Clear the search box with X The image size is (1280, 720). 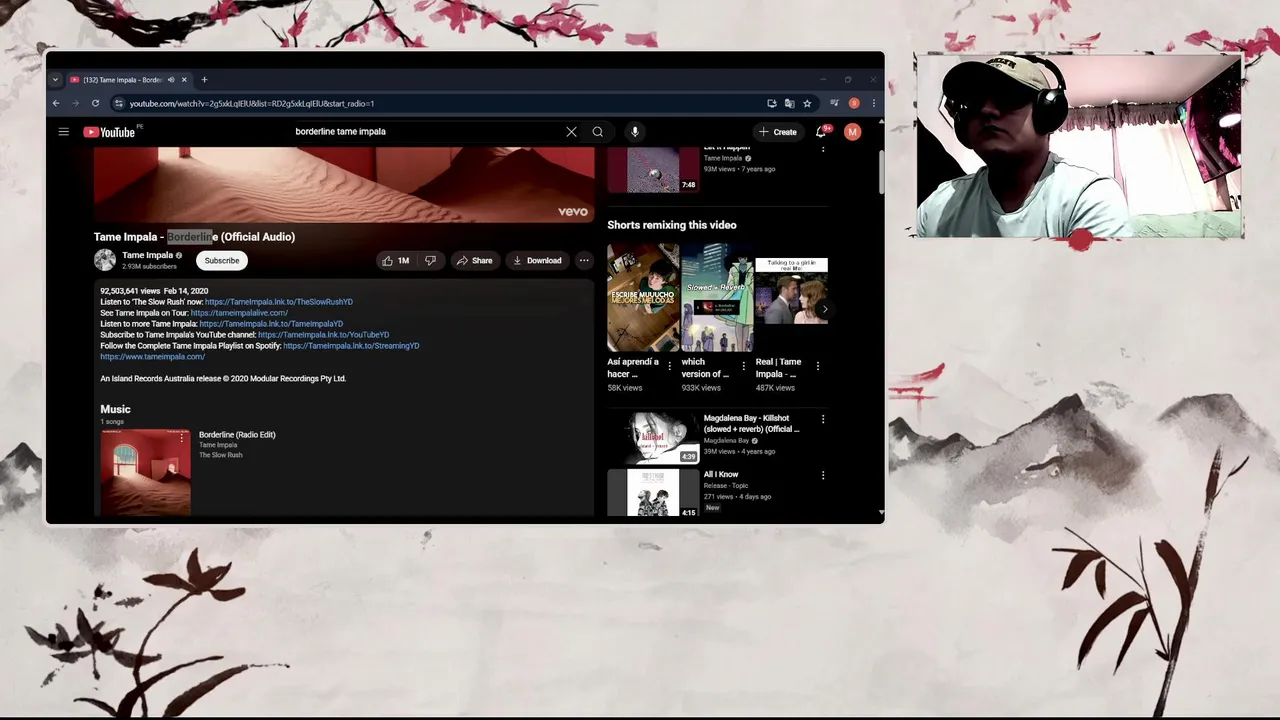571,132
